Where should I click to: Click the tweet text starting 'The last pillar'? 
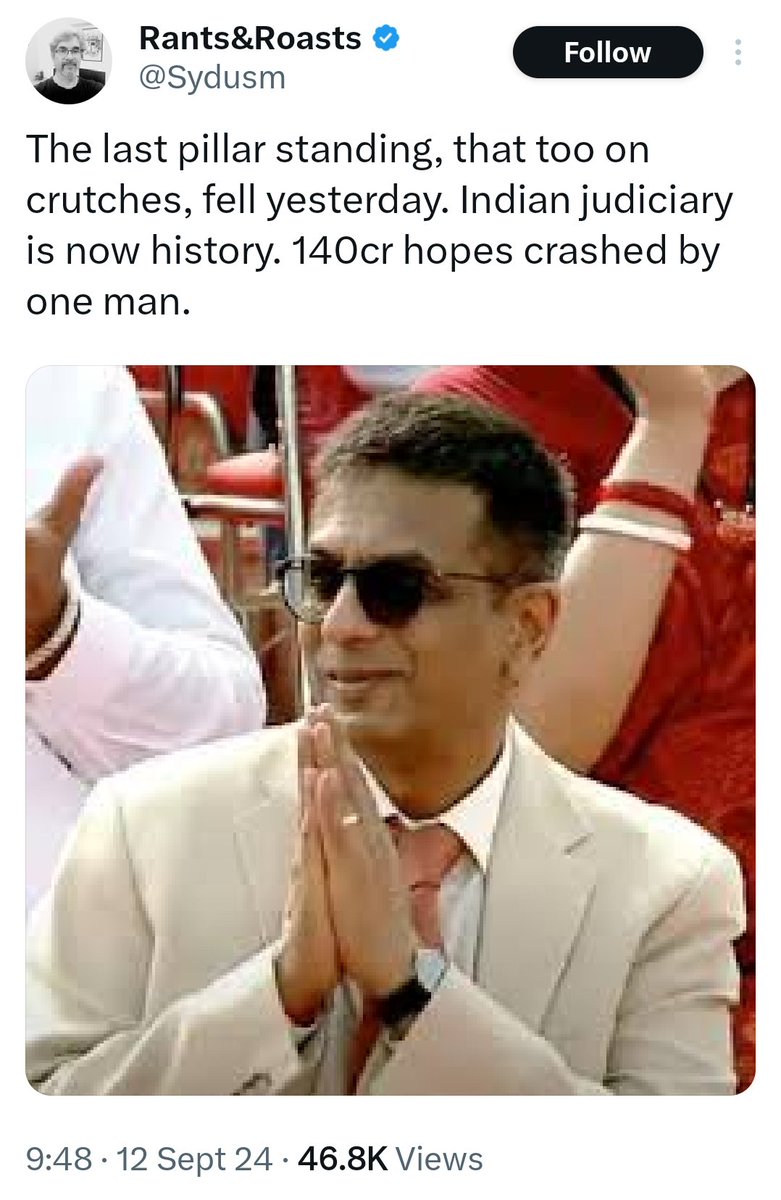pos(379,226)
